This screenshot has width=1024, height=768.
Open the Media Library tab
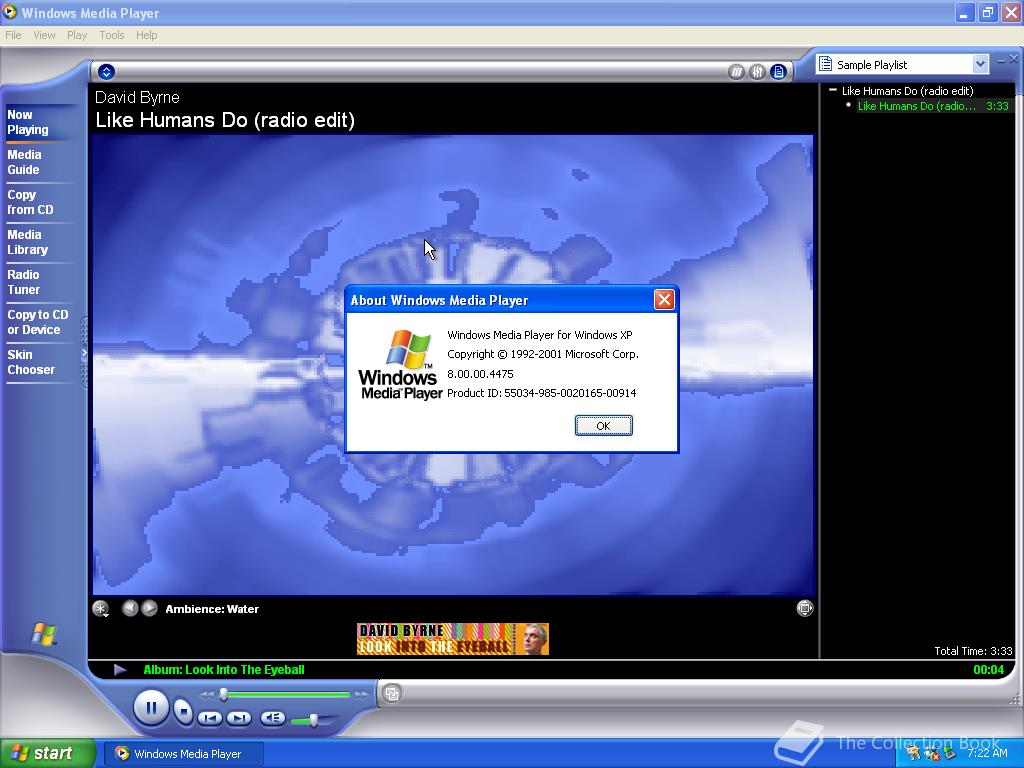pyautogui.click(x=27, y=242)
